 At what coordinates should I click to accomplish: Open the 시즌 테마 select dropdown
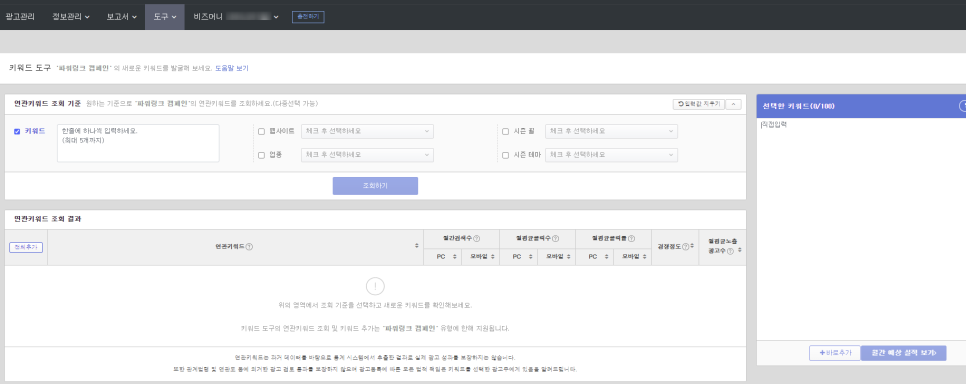point(611,155)
